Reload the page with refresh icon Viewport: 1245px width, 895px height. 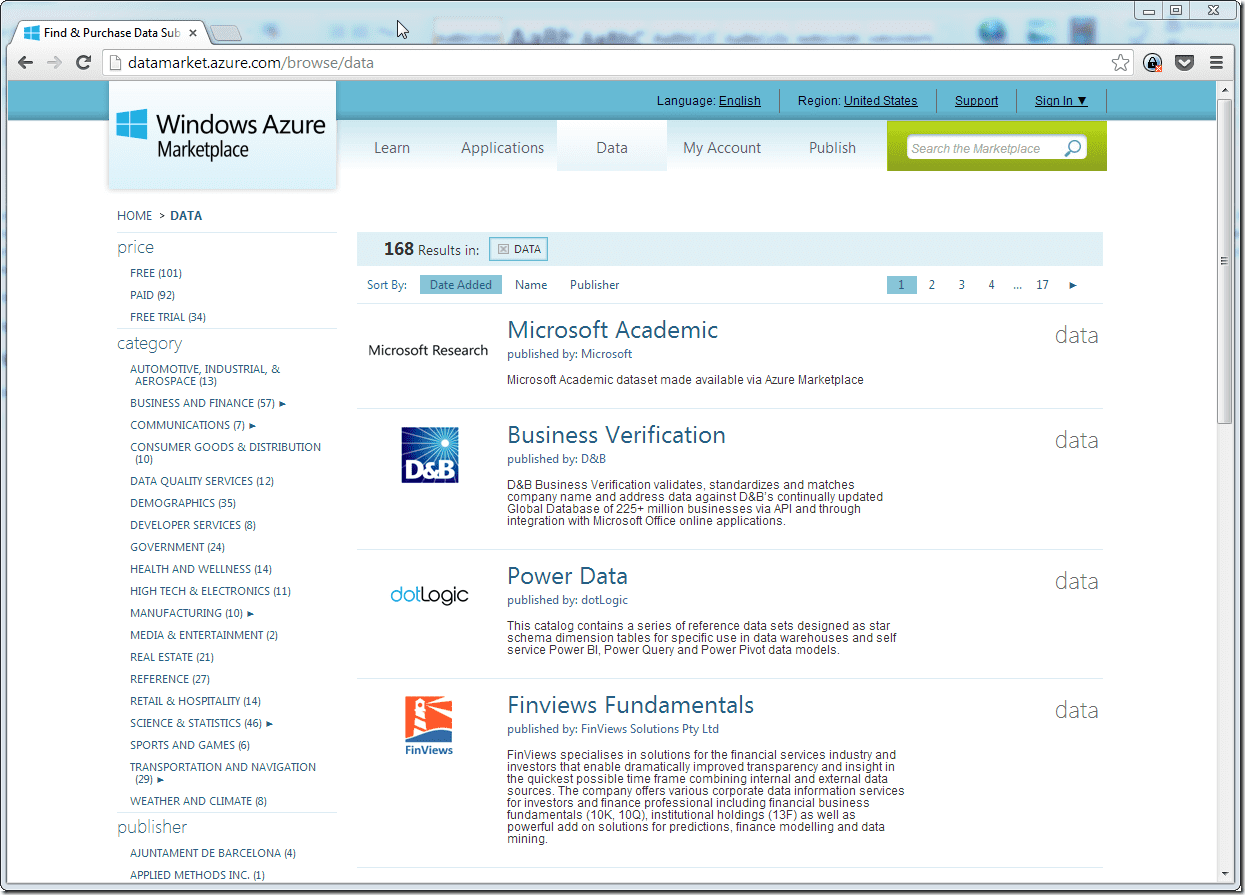click(84, 62)
